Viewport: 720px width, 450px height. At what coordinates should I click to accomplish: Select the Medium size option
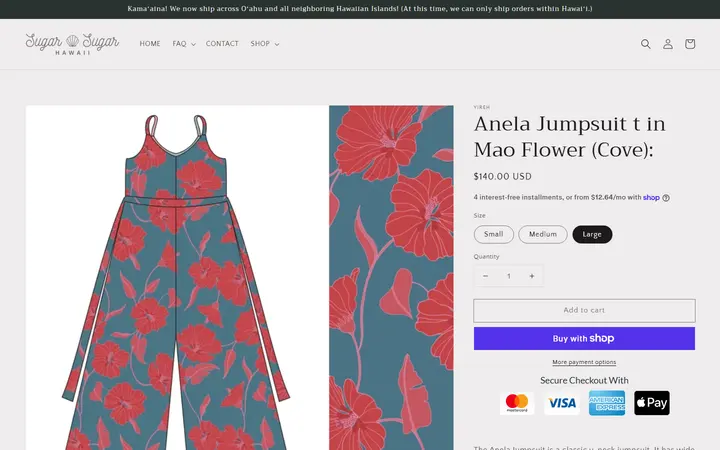pyautogui.click(x=543, y=234)
